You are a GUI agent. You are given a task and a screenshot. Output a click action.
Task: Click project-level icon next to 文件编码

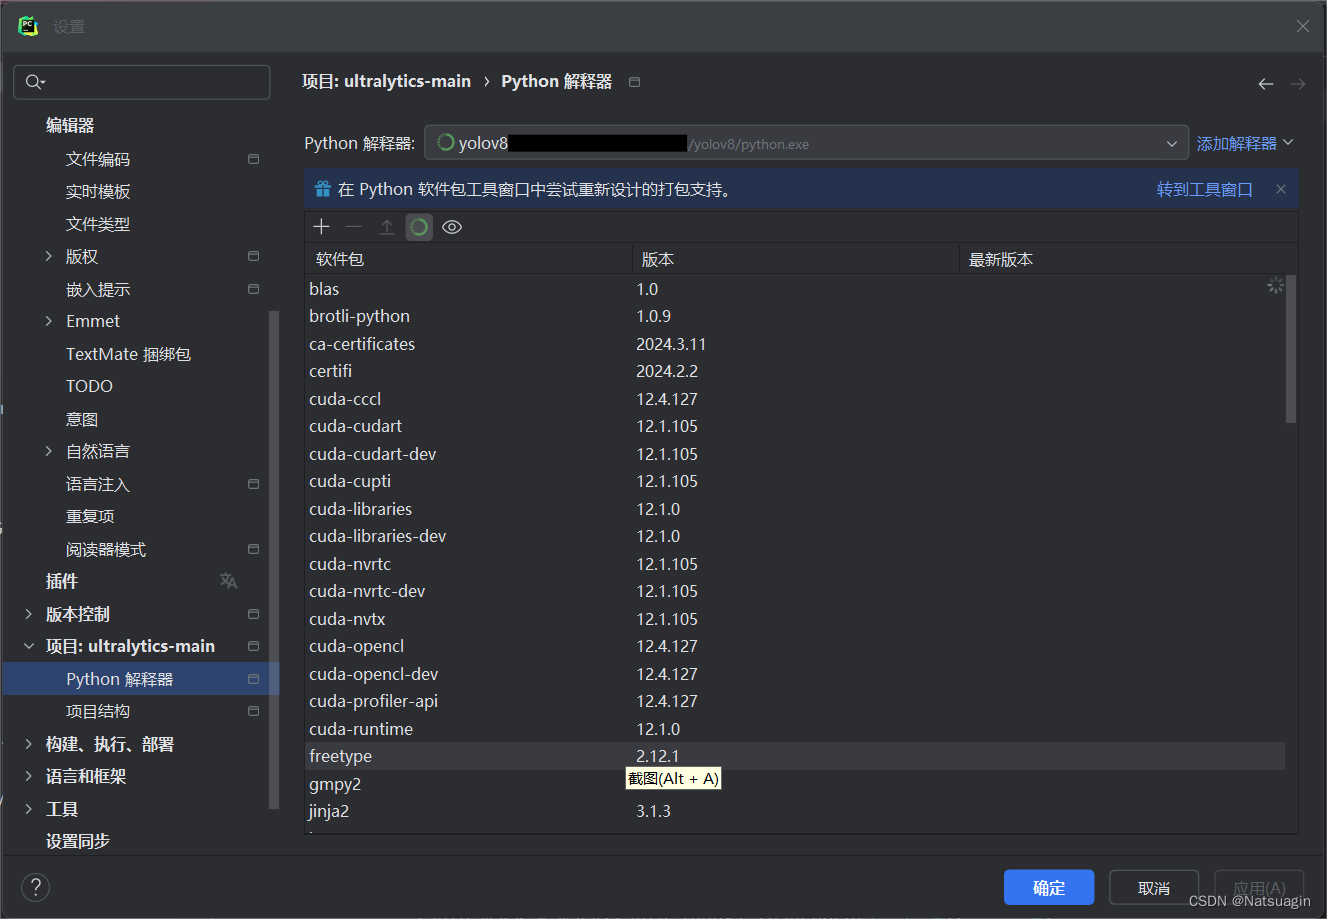tap(253, 159)
